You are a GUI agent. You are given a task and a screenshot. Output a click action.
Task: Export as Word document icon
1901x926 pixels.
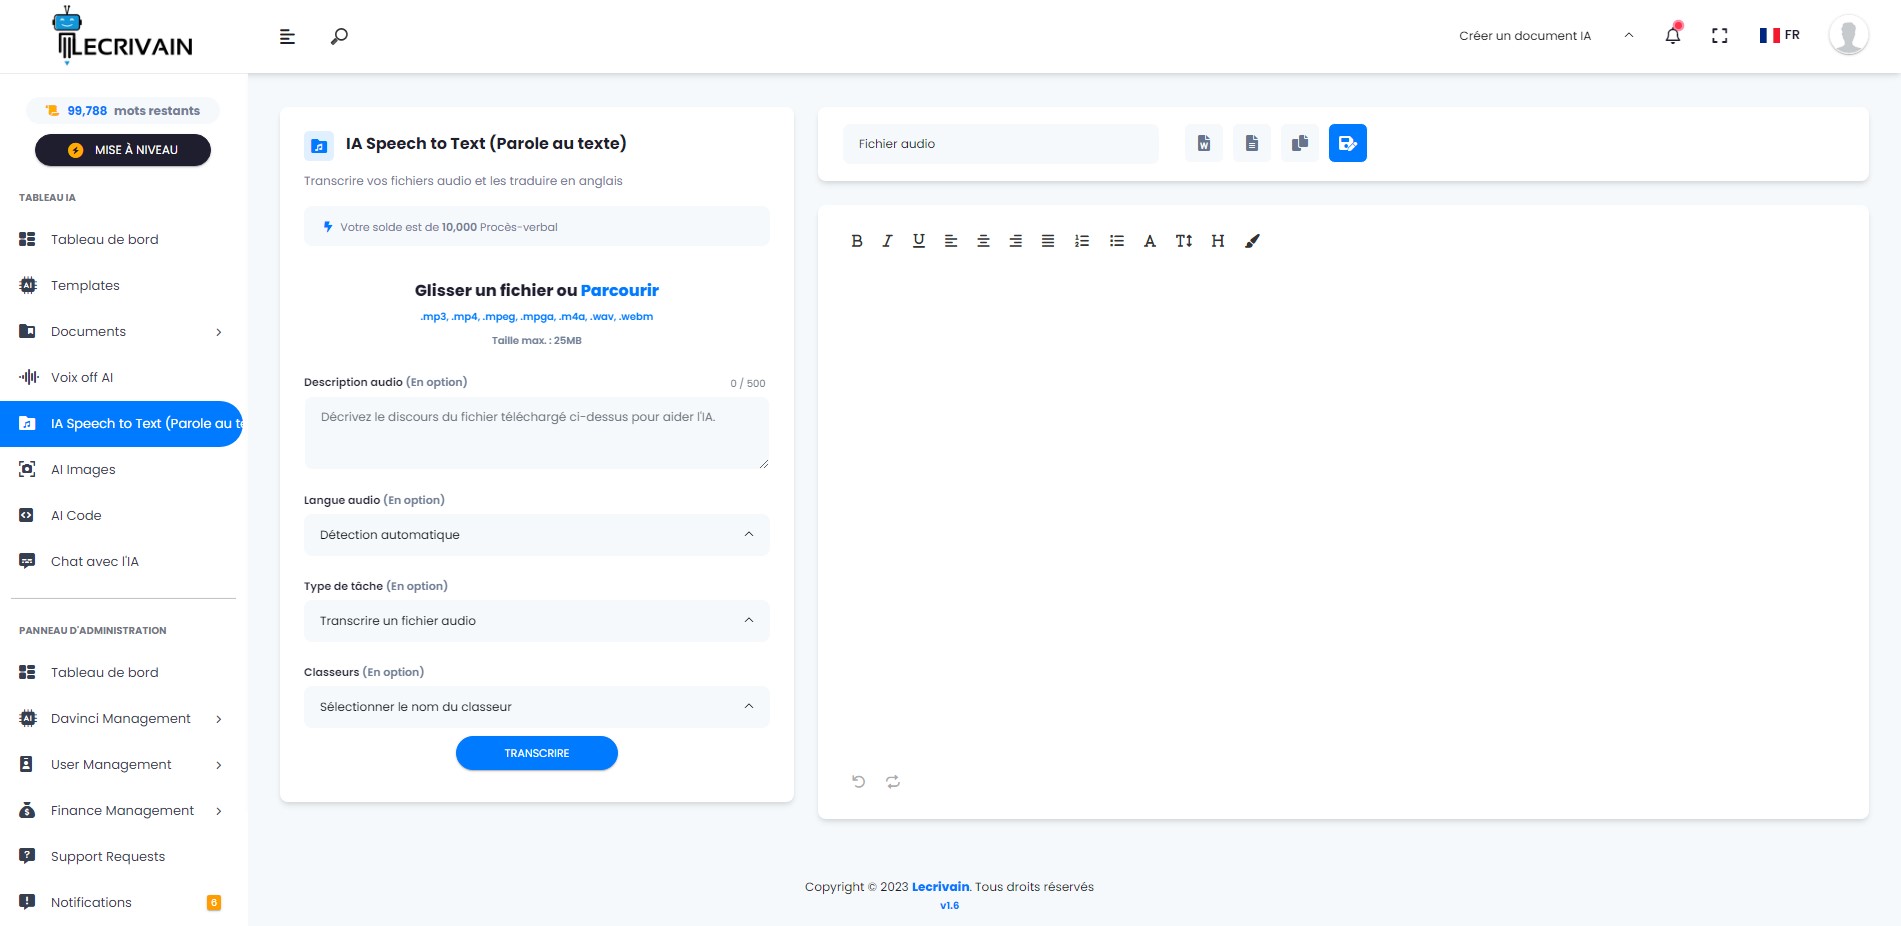click(x=1204, y=143)
